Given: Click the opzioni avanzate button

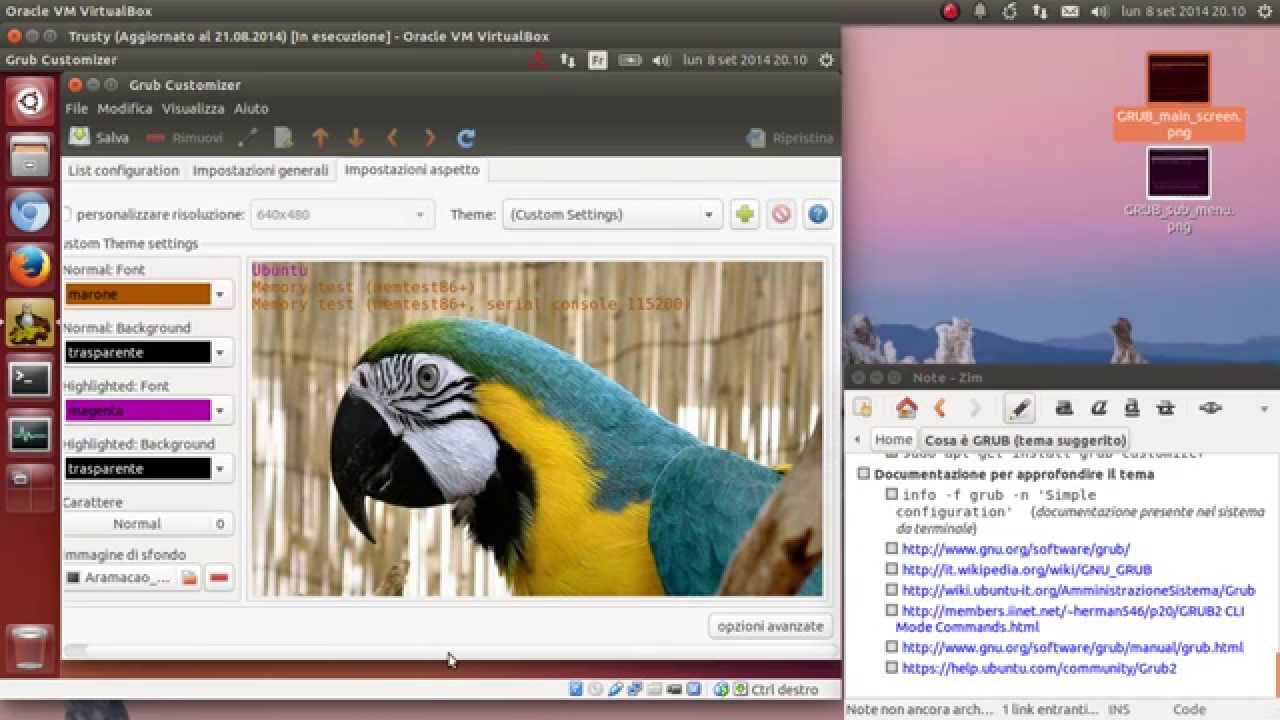Looking at the screenshot, I should 770,626.
